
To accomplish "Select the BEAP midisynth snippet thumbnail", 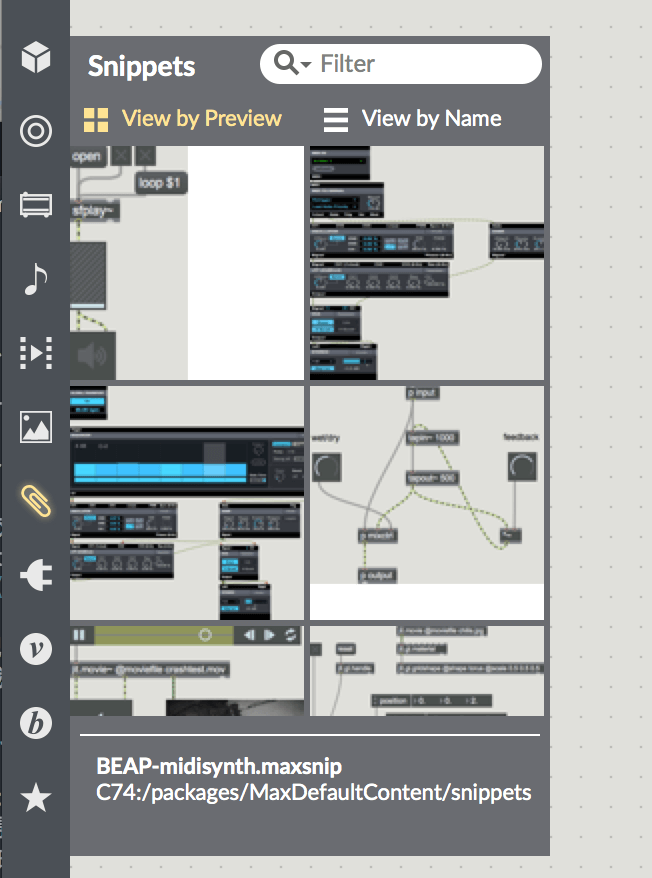I will pos(427,263).
